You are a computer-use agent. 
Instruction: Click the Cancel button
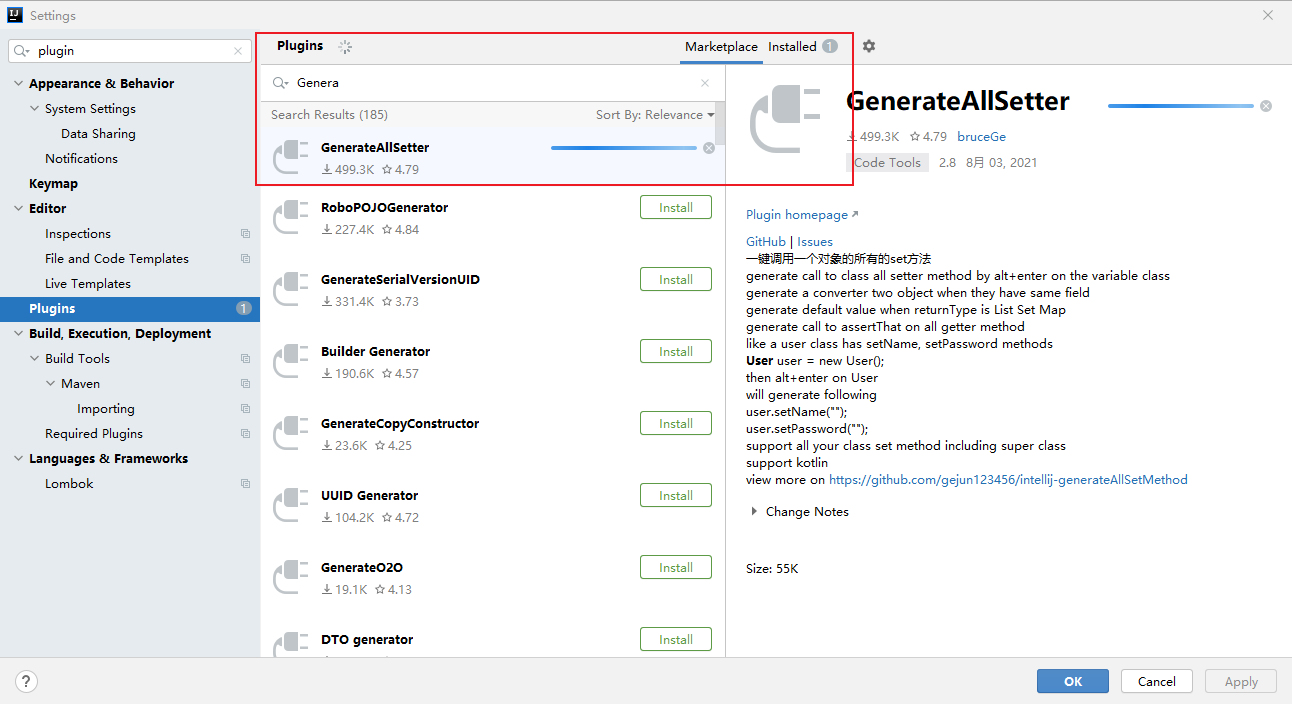(x=1156, y=681)
